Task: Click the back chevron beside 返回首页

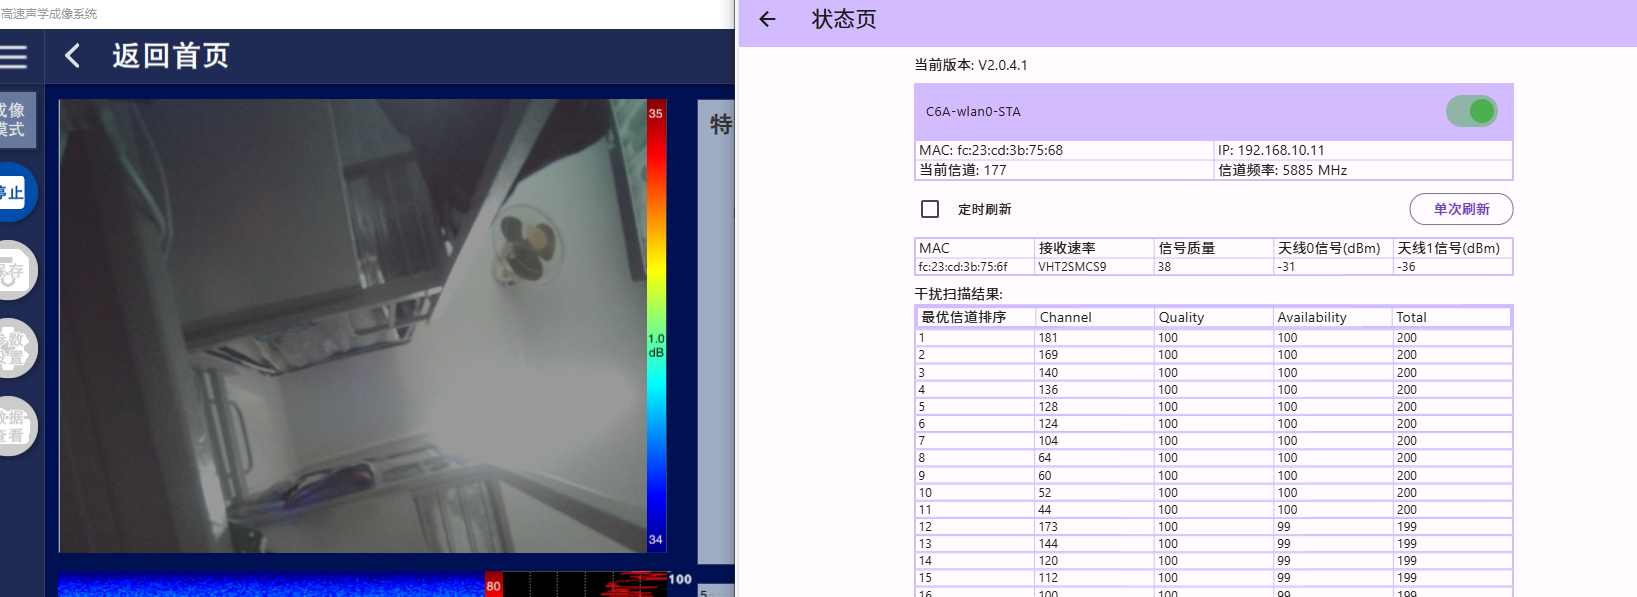Action: point(72,55)
